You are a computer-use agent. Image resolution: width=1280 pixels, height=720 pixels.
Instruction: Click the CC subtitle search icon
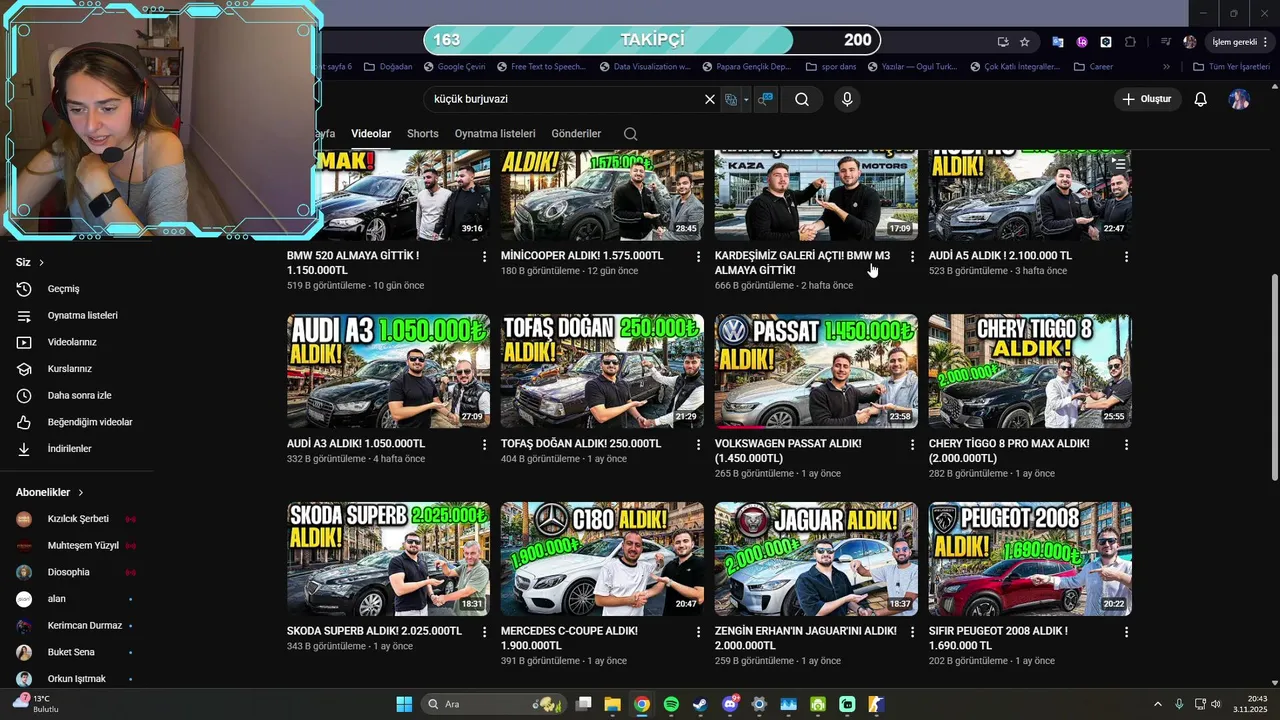pyautogui.click(x=766, y=100)
